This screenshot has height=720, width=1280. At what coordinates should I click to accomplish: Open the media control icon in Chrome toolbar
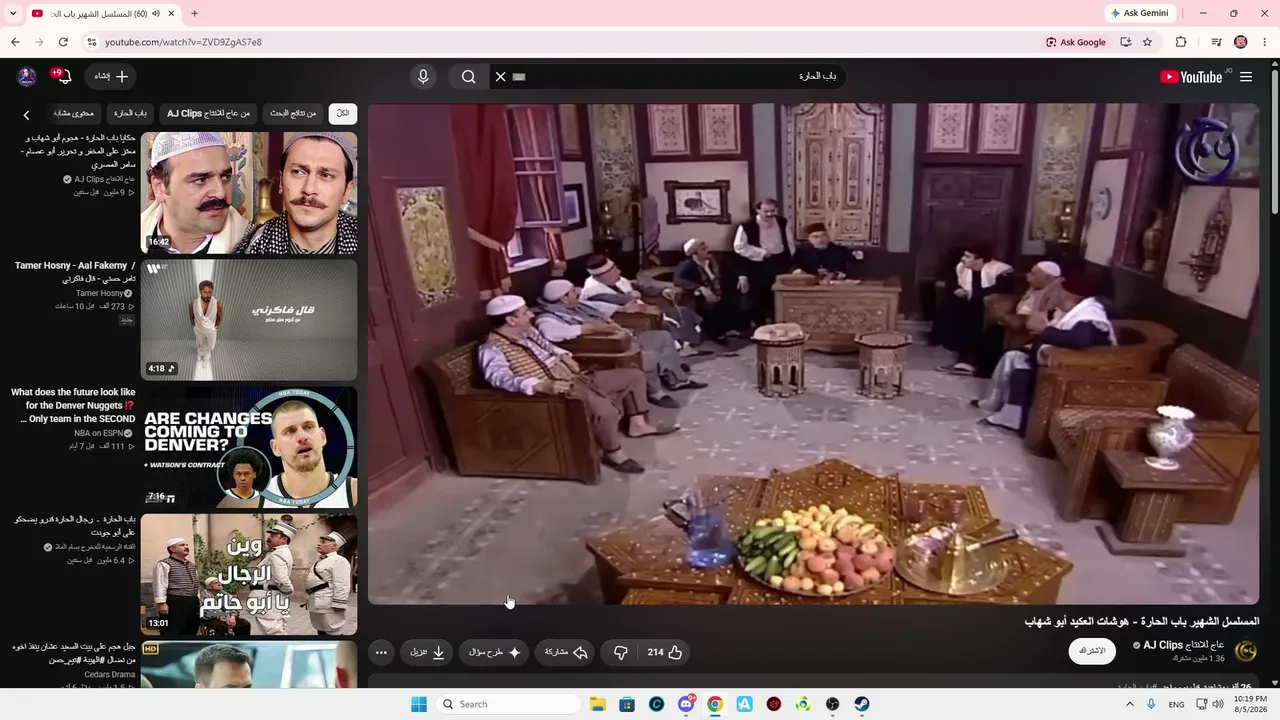pos(1216,42)
